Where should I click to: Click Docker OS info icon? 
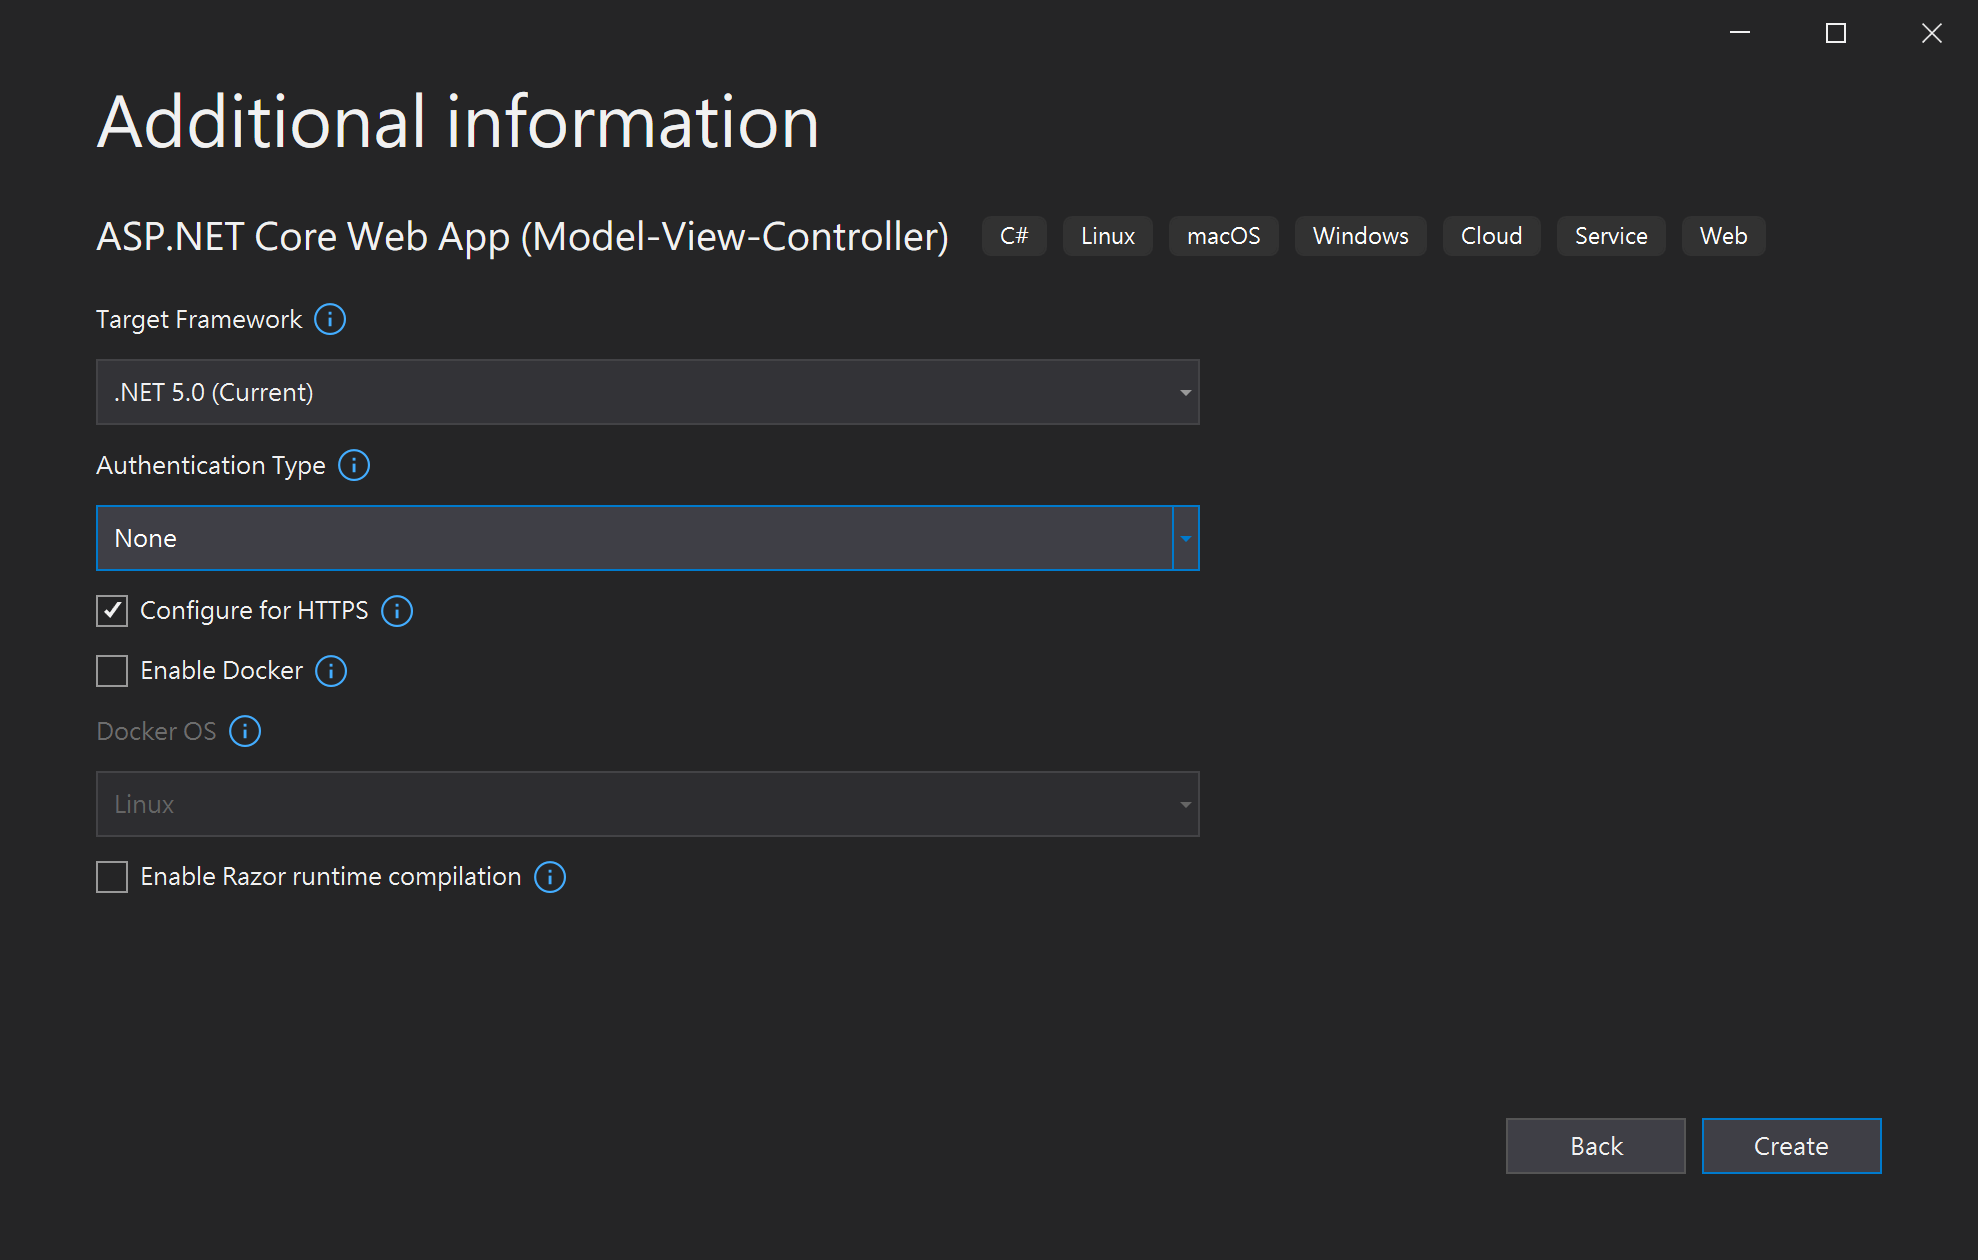click(245, 731)
